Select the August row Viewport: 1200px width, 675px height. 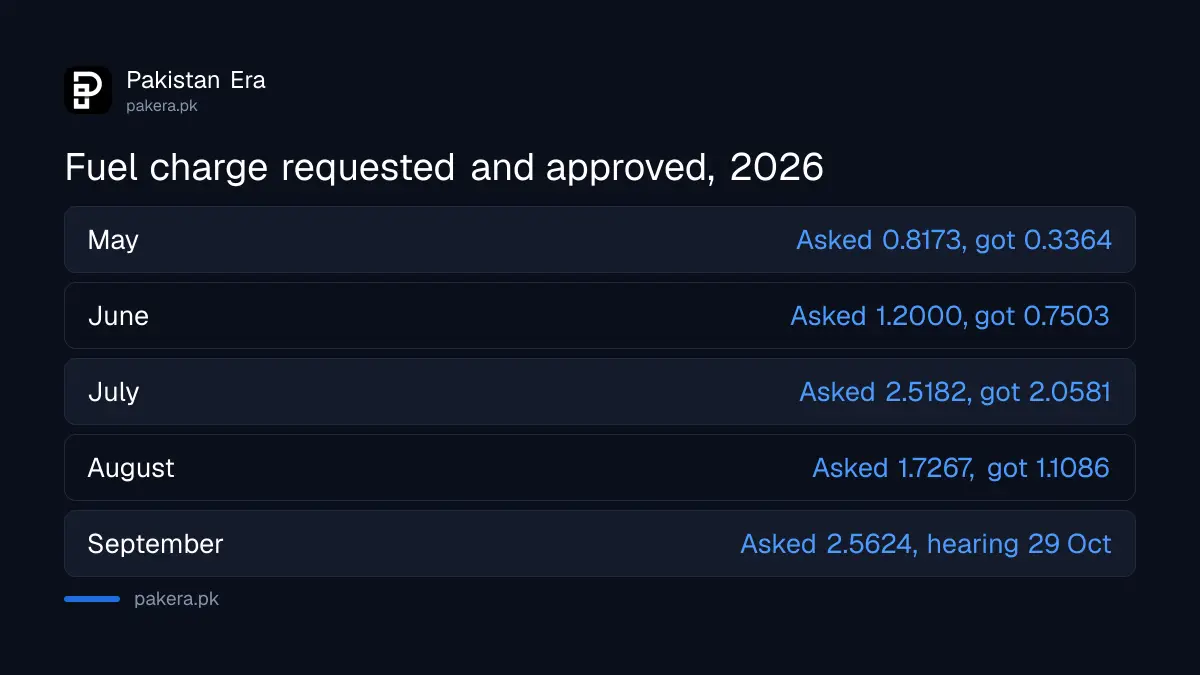pyautogui.click(x=600, y=468)
